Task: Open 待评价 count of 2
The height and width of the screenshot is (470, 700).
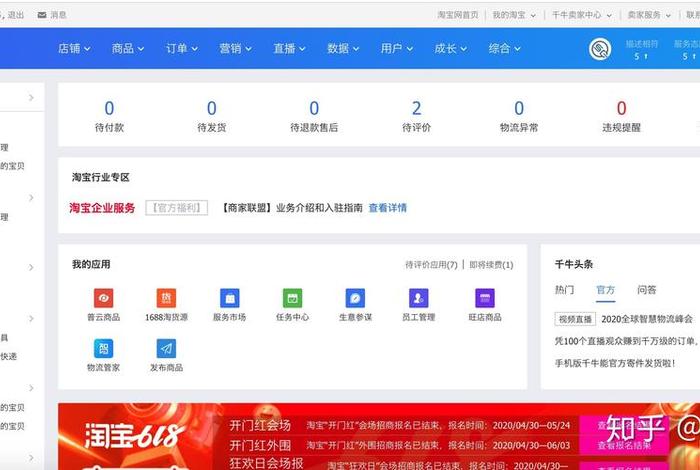Action: point(417,116)
